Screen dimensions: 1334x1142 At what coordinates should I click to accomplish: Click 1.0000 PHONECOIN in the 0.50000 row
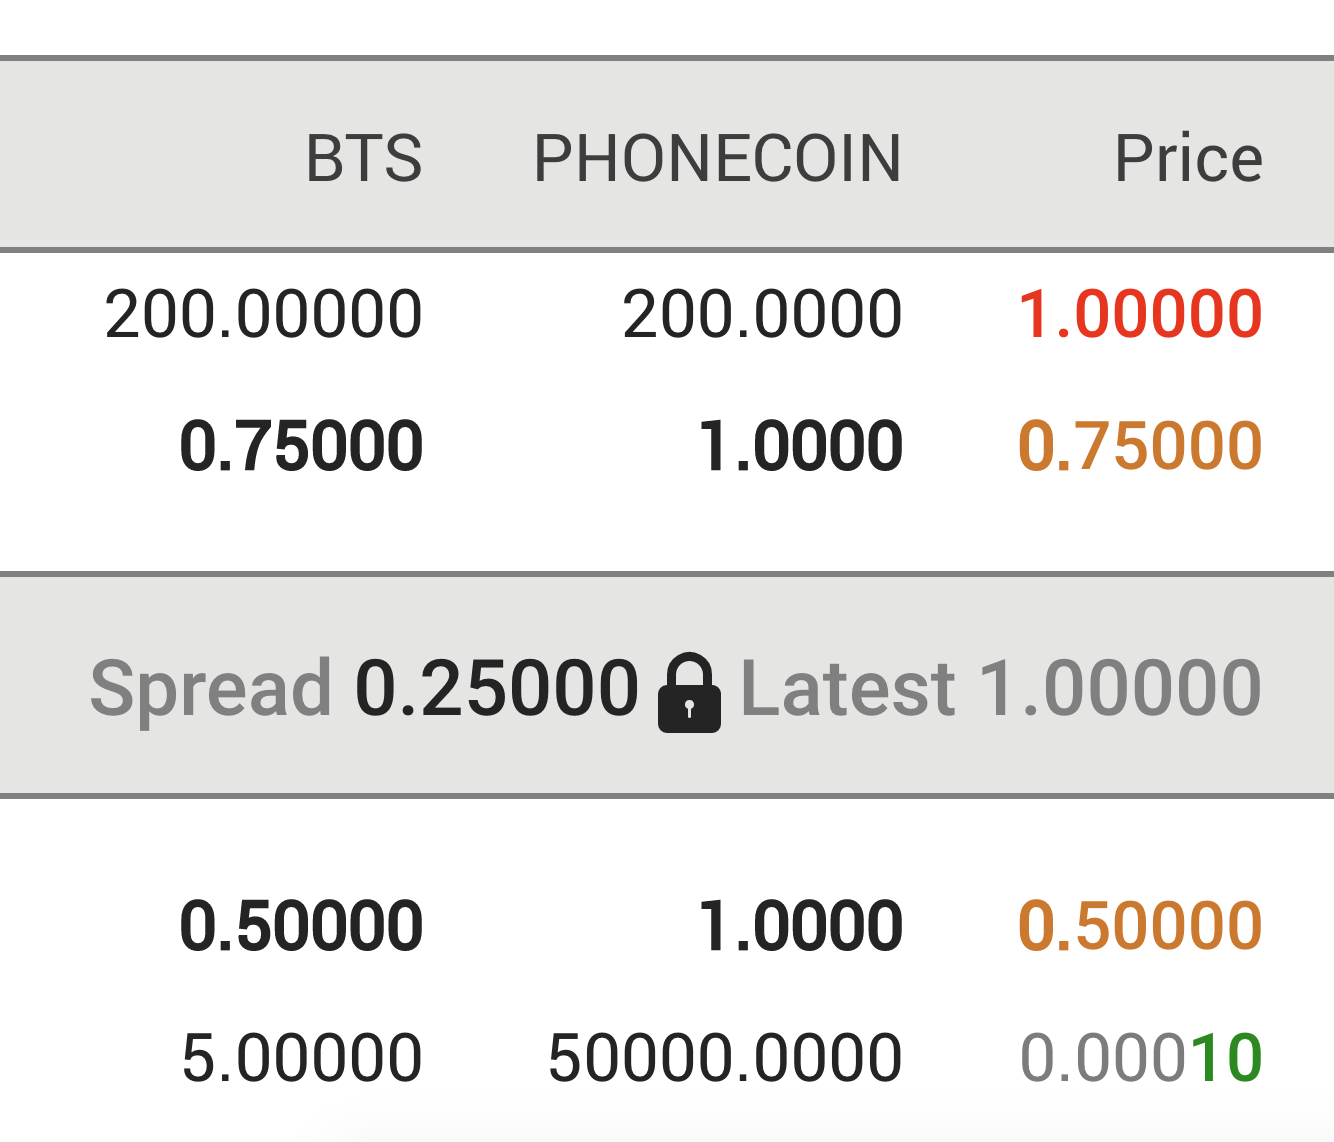[x=800, y=925]
